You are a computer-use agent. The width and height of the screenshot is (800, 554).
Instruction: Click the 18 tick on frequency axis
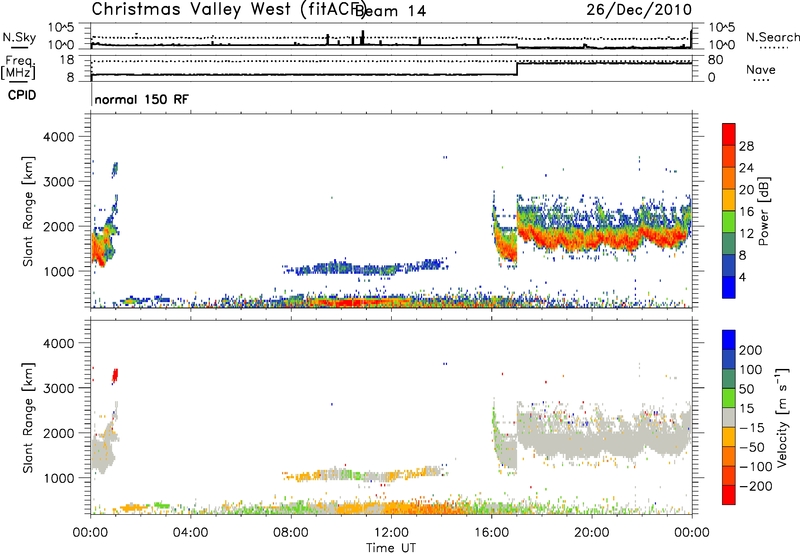[x=67, y=60]
